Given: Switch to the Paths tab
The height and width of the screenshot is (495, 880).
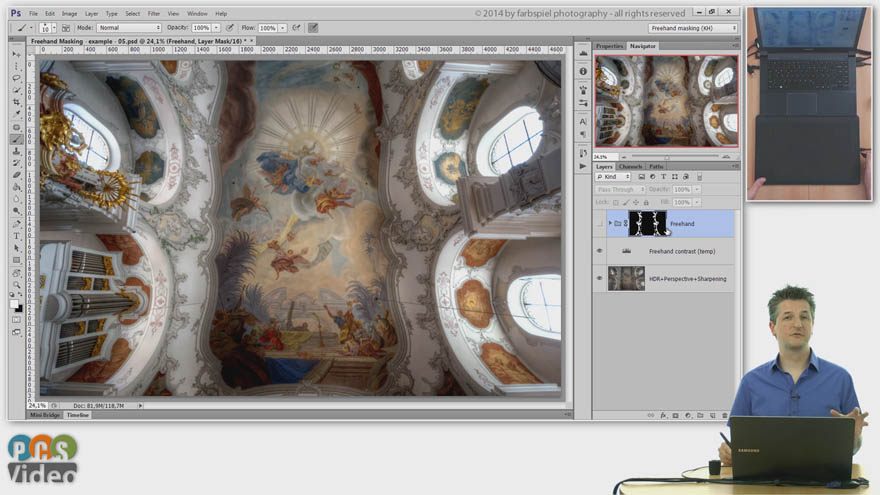Looking at the screenshot, I should click(x=656, y=167).
